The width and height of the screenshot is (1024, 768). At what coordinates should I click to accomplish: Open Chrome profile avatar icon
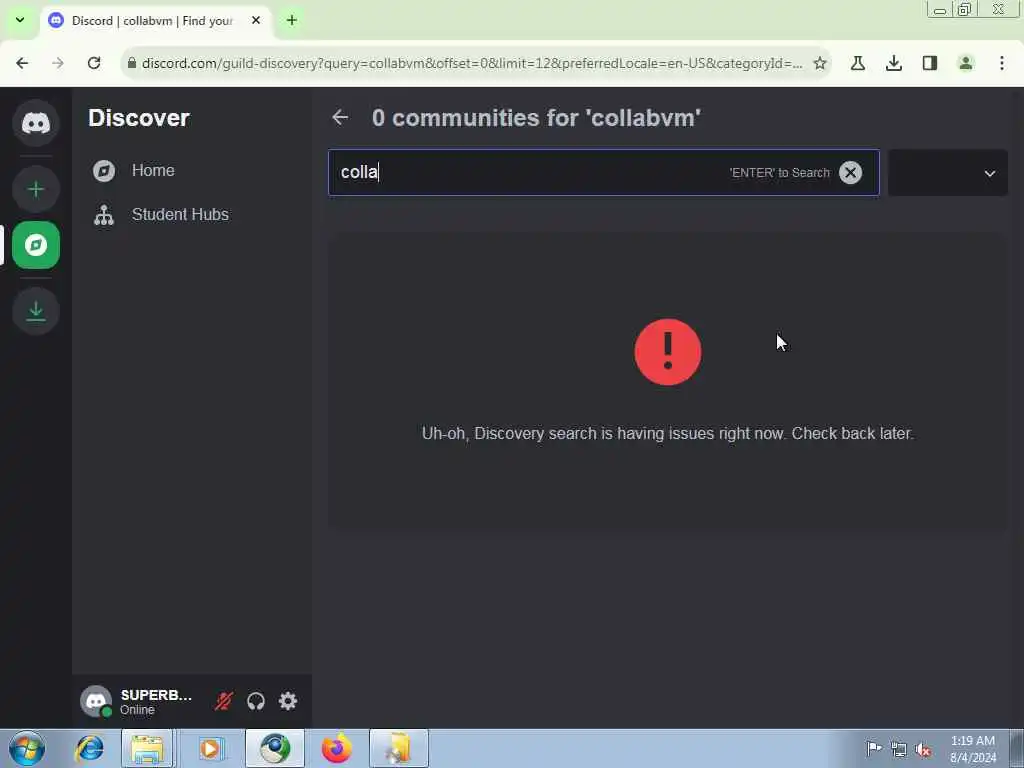click(x=966, y=63)
